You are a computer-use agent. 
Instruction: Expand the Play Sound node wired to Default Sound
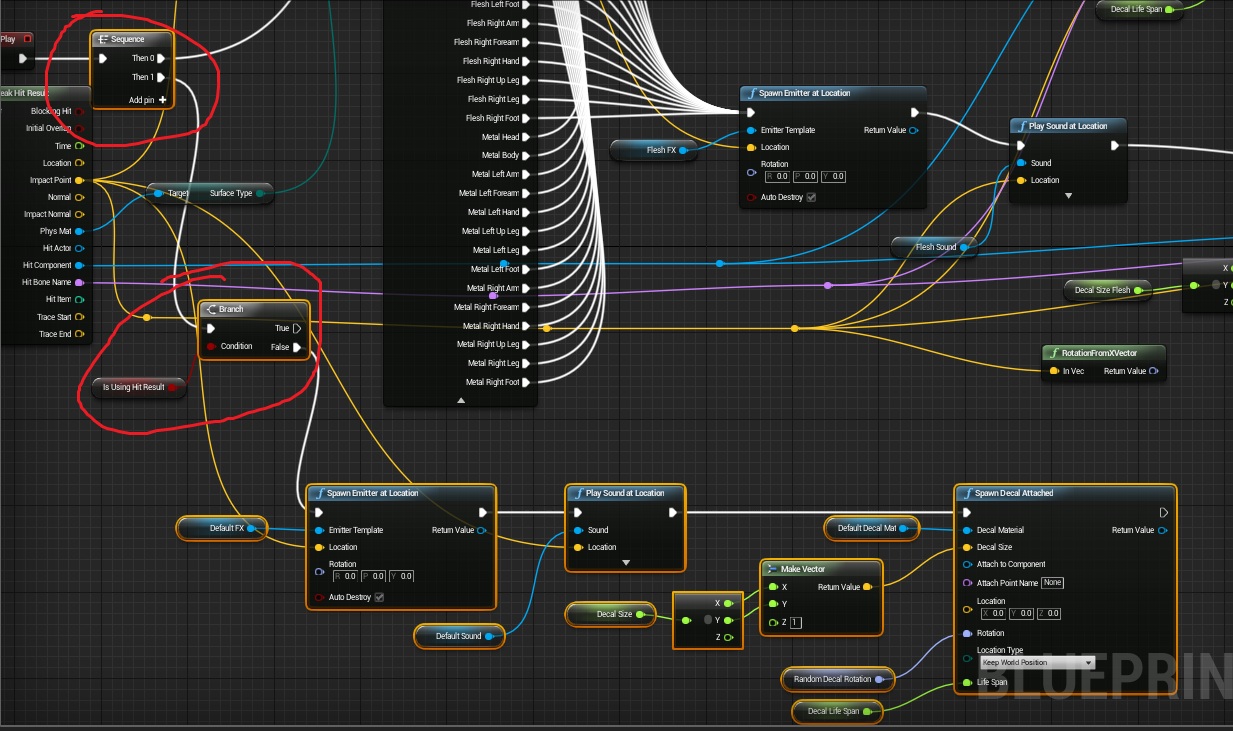[626, 563]
